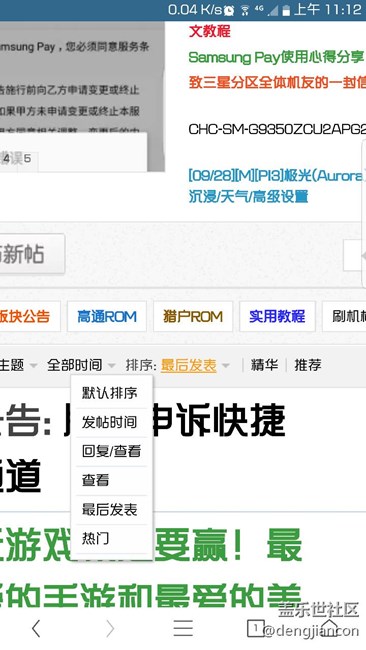
Task: Filter threads by 精华
Action: [x=264, y=365]
